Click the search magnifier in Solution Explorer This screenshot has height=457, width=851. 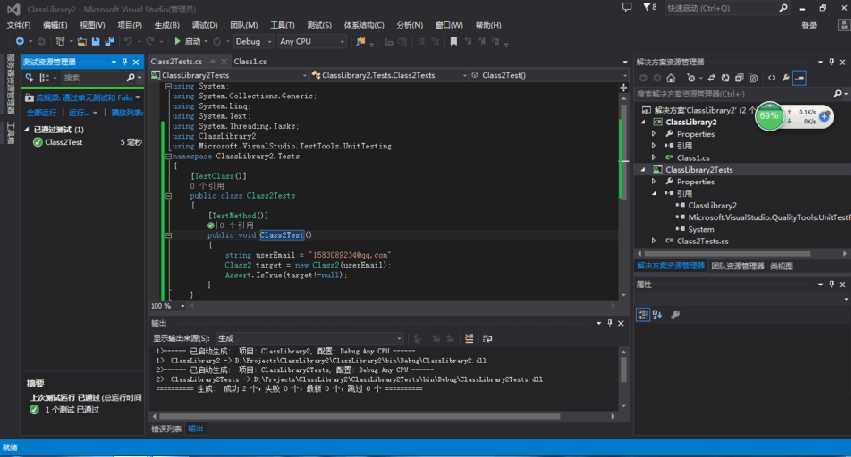tap(837, 94)
